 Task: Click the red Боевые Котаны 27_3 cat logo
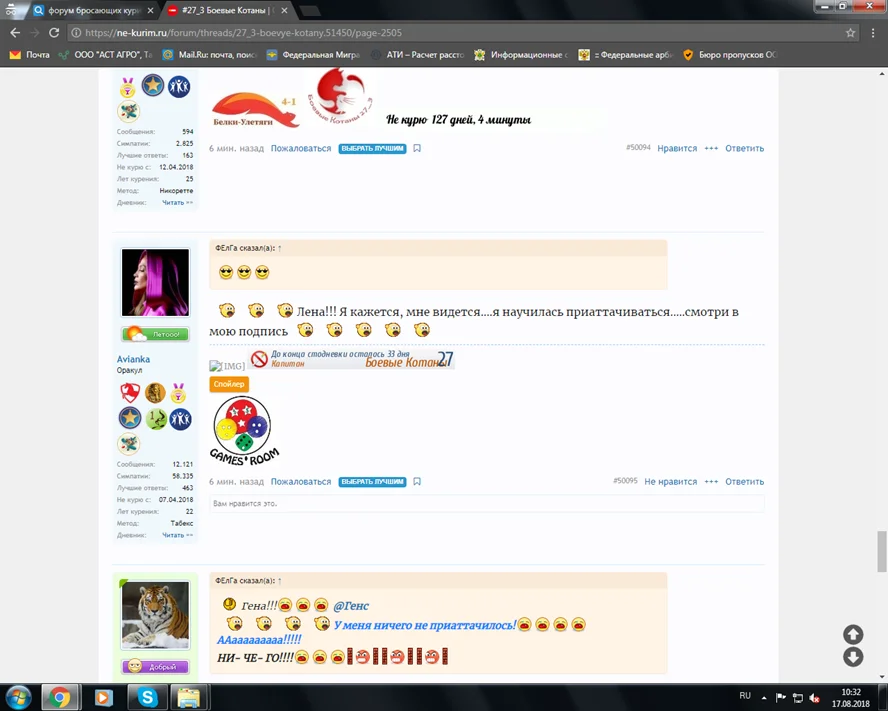341,96
